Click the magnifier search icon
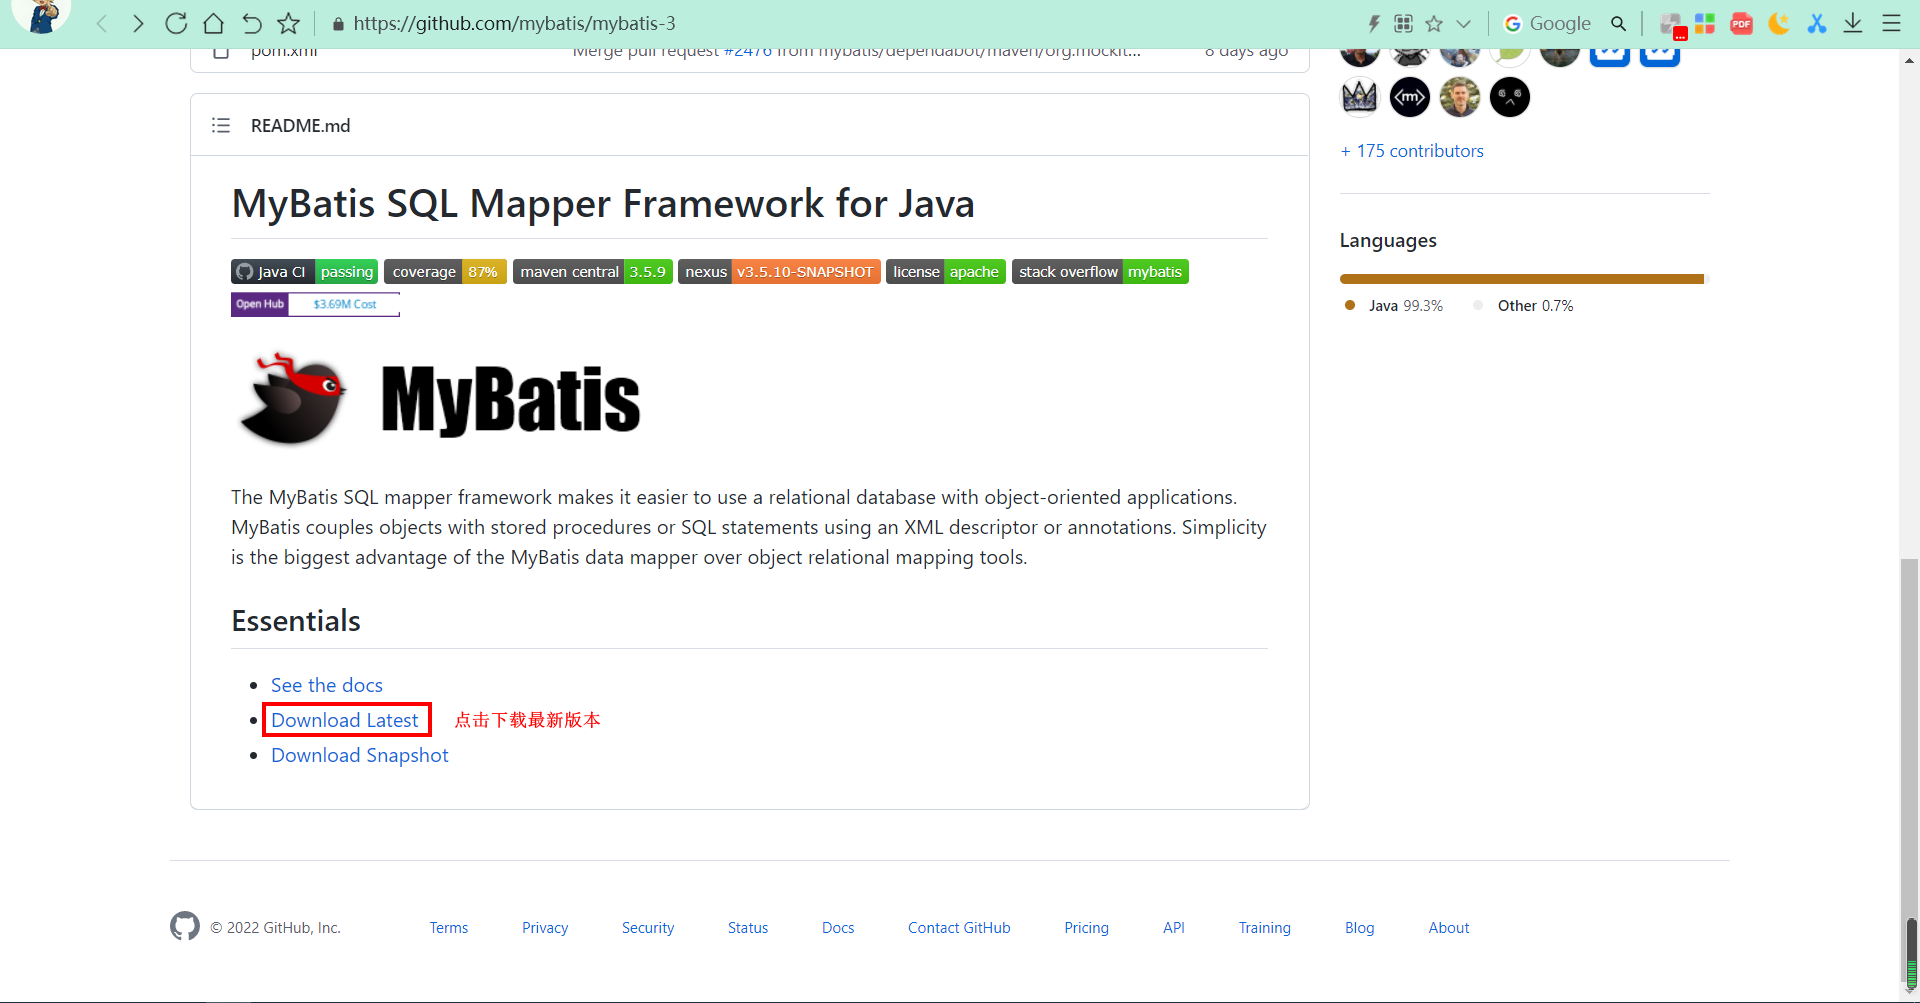The image size is (1920, 1003). [1618, 23]
